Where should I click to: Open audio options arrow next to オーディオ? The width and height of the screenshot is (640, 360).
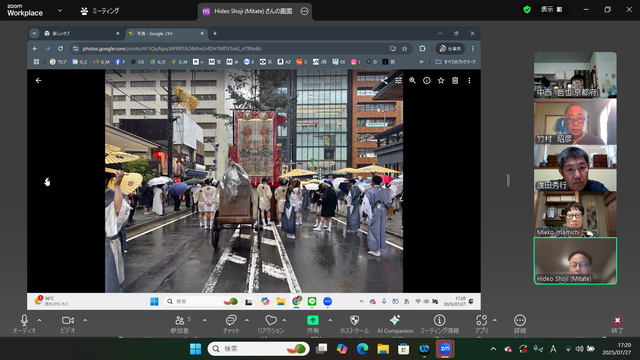click(40, 320)
